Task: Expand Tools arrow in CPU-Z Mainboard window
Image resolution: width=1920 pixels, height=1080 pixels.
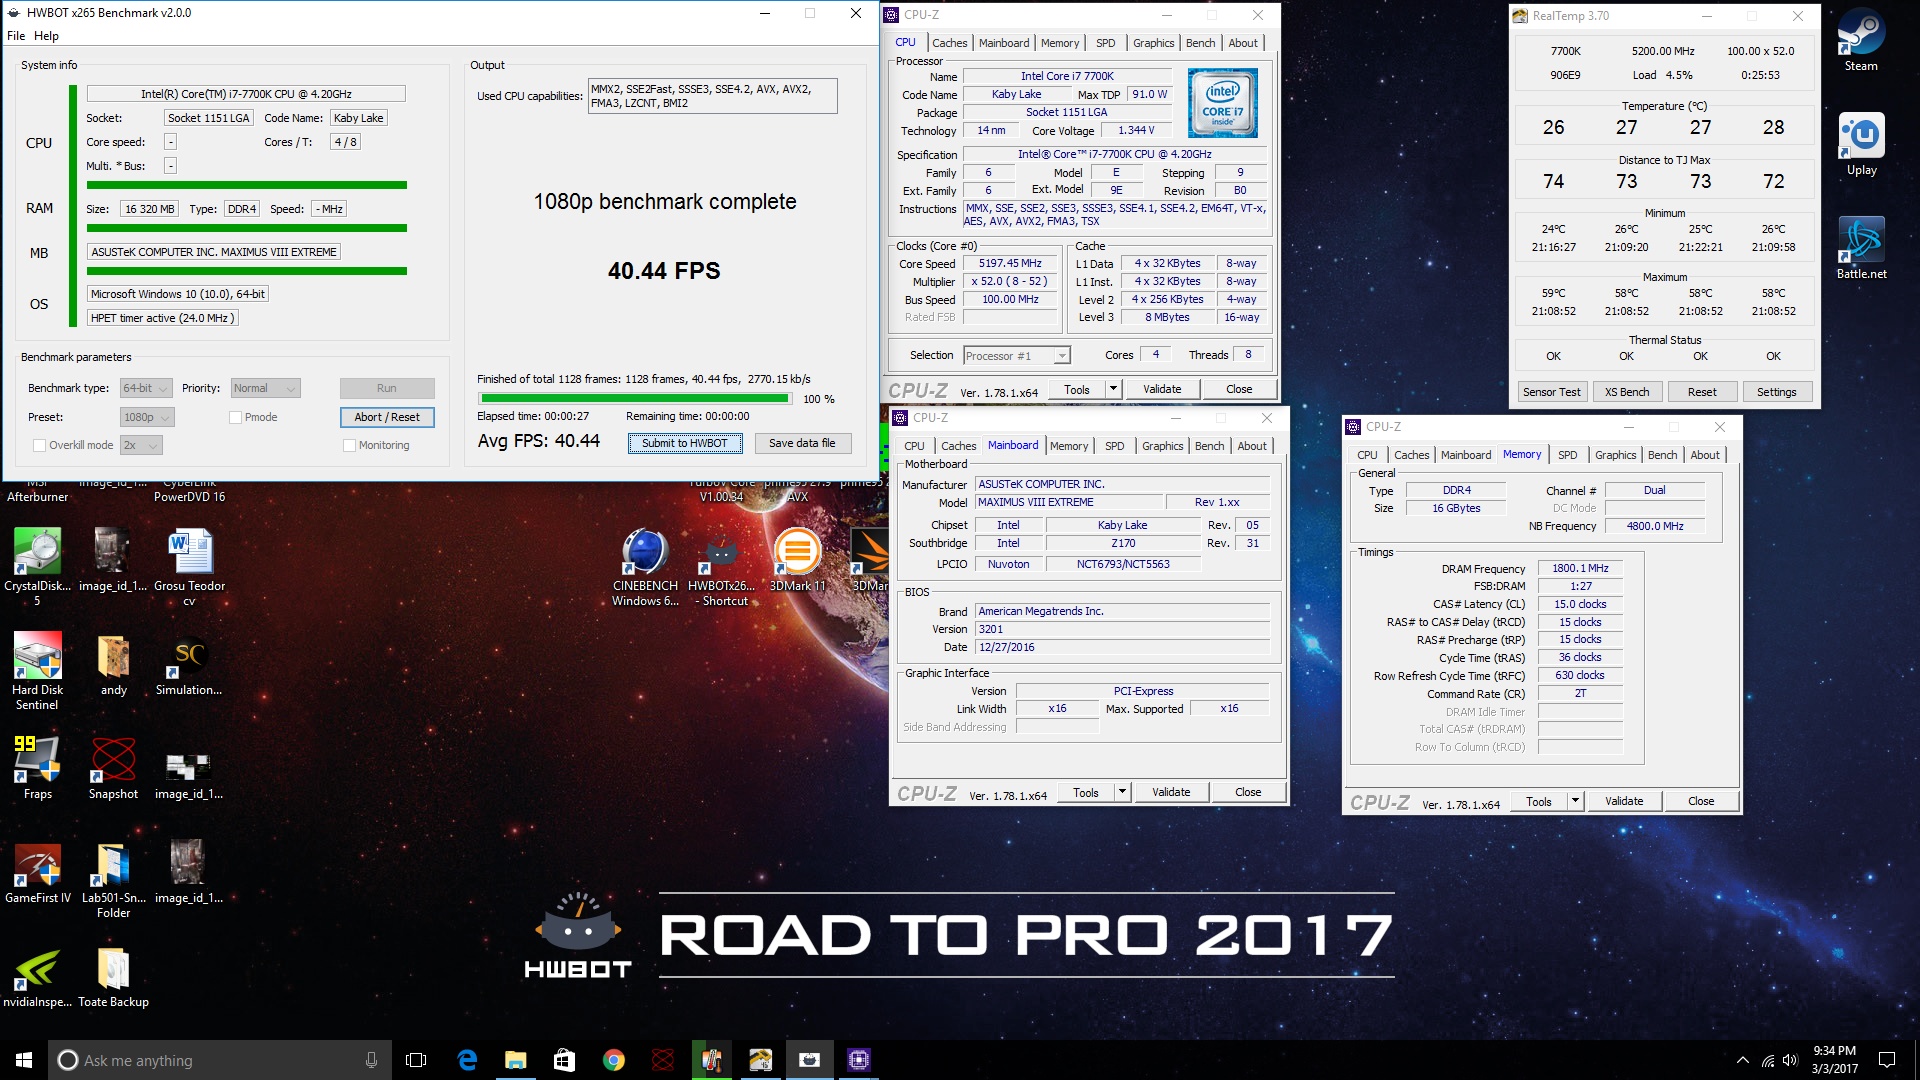Action: [1122, 792]
